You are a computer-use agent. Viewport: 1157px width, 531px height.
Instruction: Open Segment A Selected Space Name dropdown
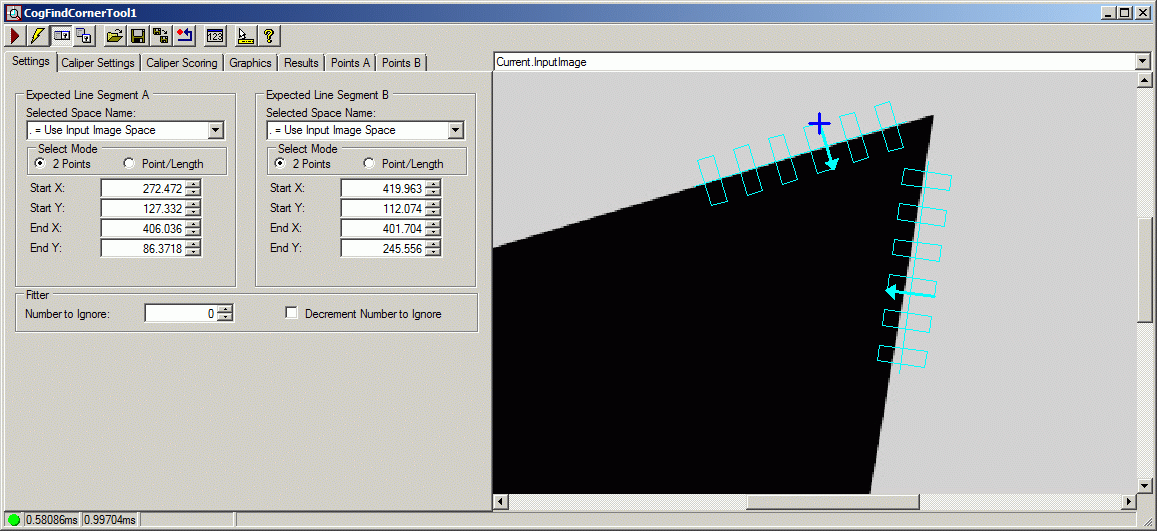pos(215,130)
